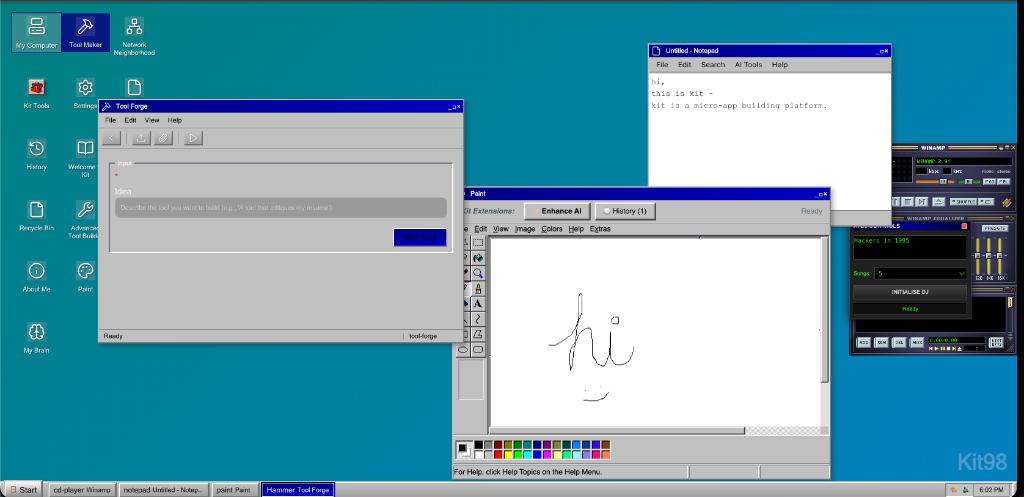Screen dimensions: 1024x497
Task: Select the Polygon tool in Paint
Action: coord(478,334)
